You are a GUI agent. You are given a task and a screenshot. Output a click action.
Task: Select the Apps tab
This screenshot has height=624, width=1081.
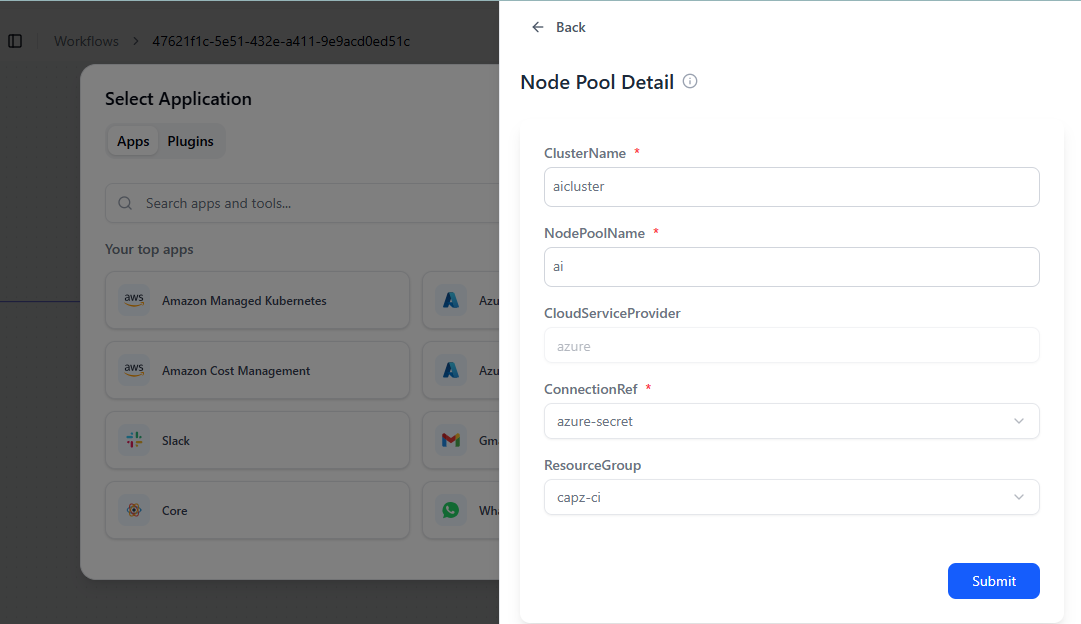133,141
